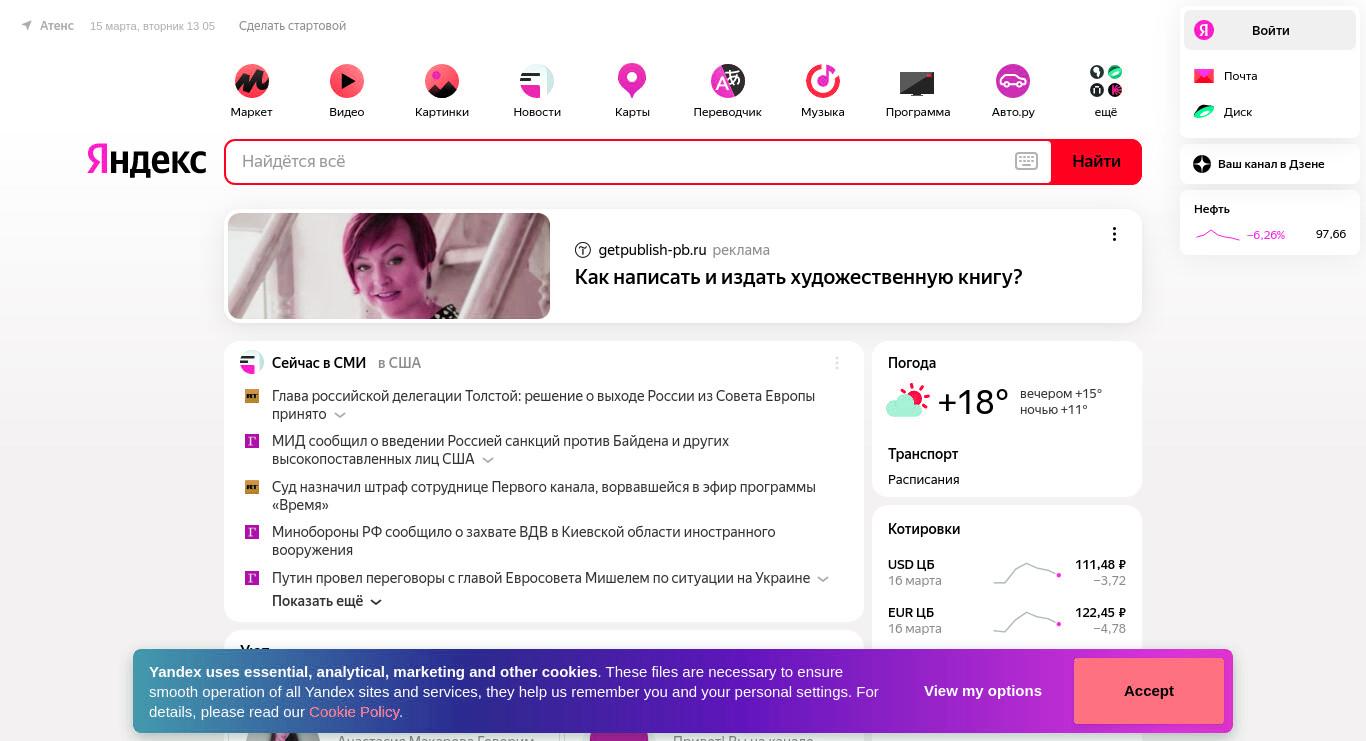Open the Cookie Policy link
Viewport: 1366px width, 741px height.
coord(354,712)
